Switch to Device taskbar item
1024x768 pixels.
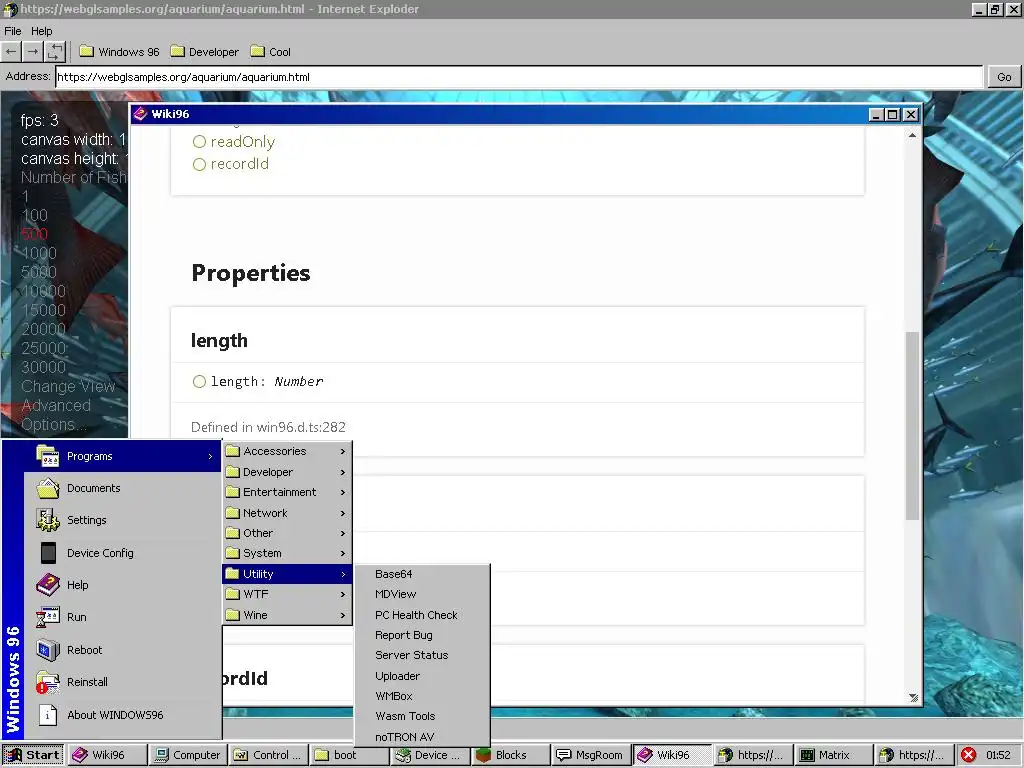click(x=429, y=755)
